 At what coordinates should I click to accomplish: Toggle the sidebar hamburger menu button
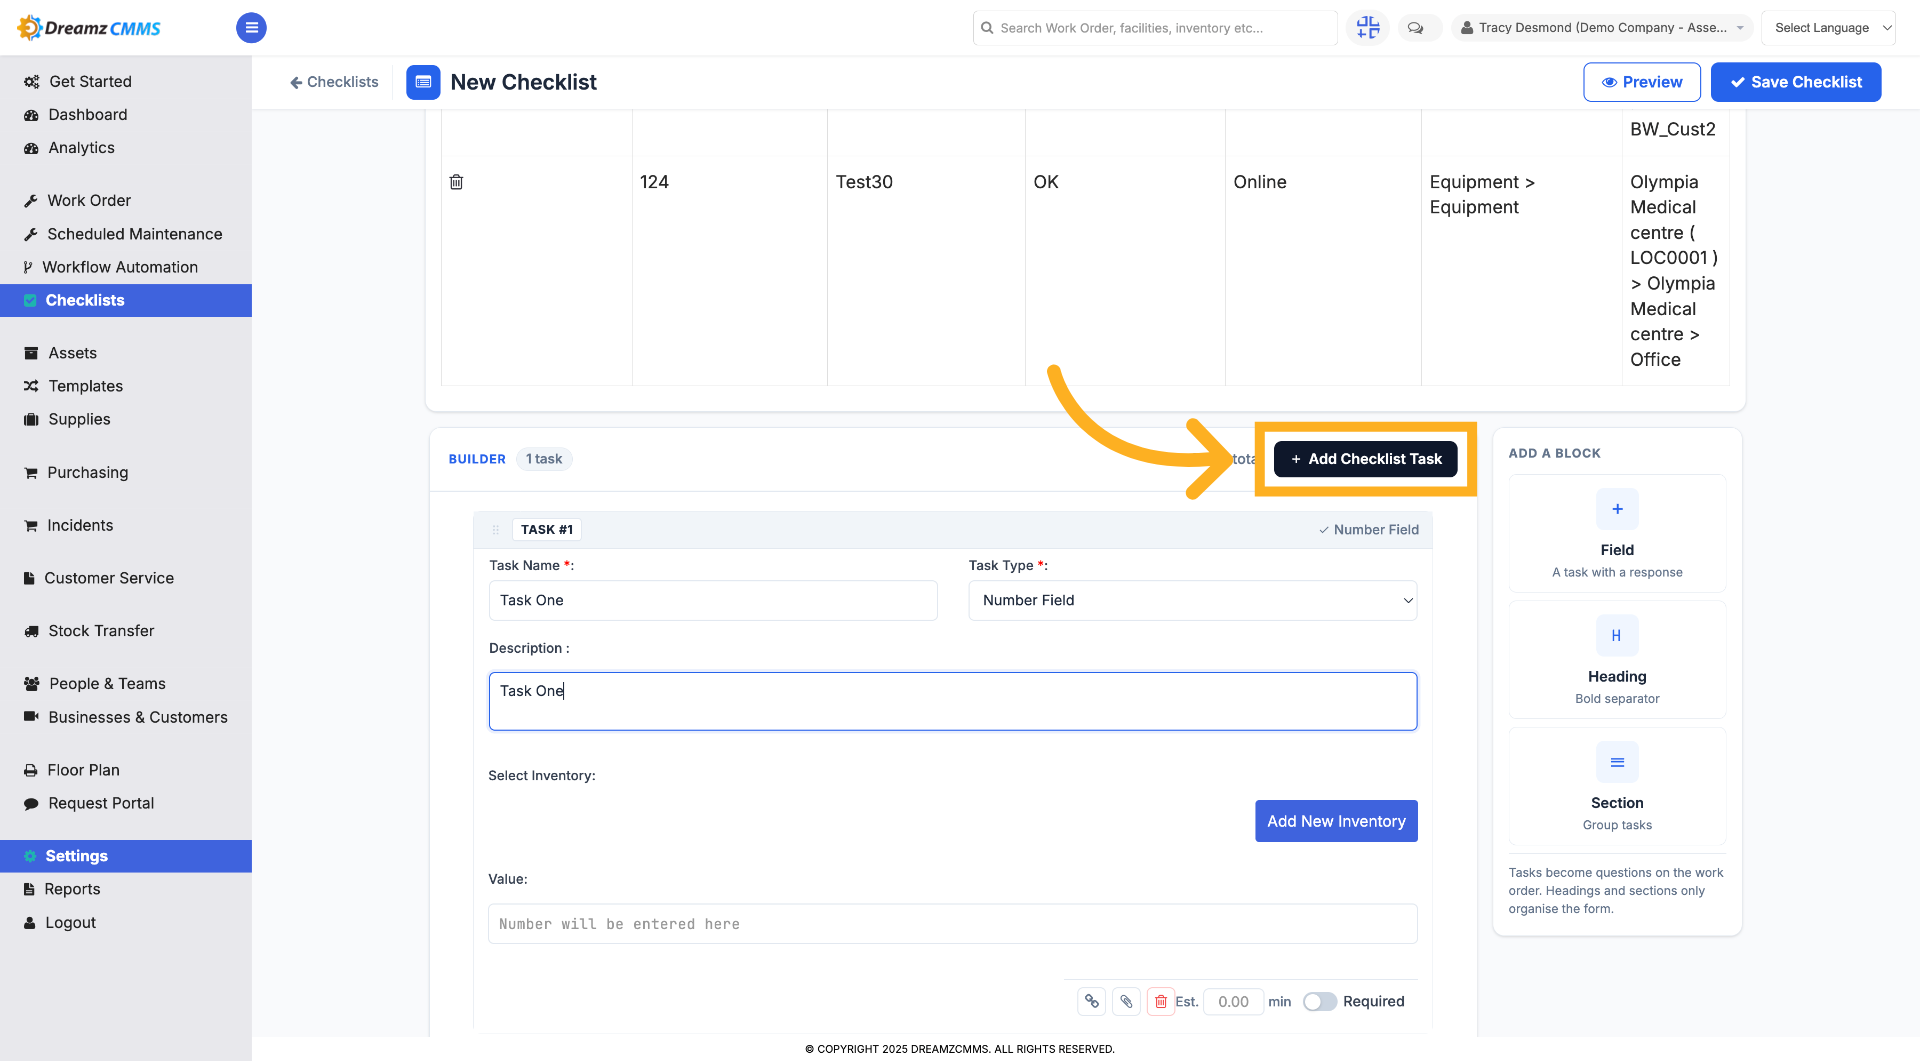pyautogui.click(x=251, y=27)
